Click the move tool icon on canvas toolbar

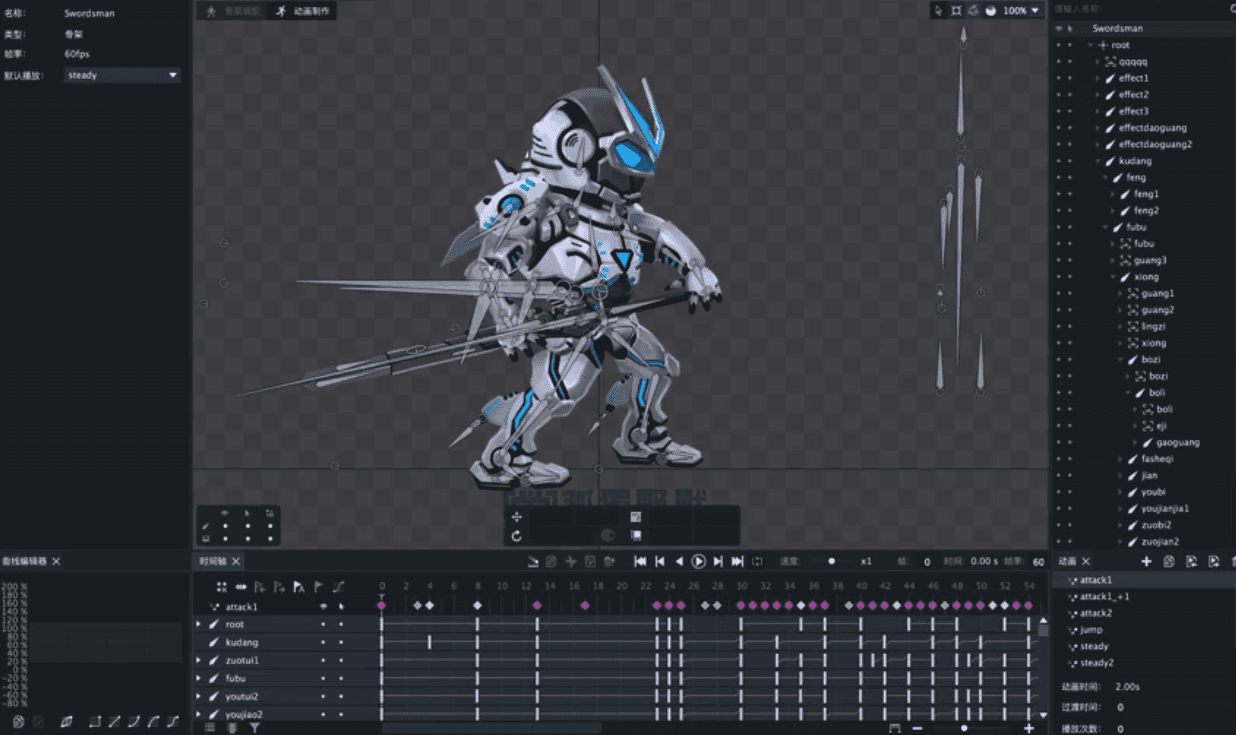click(516, 517)
